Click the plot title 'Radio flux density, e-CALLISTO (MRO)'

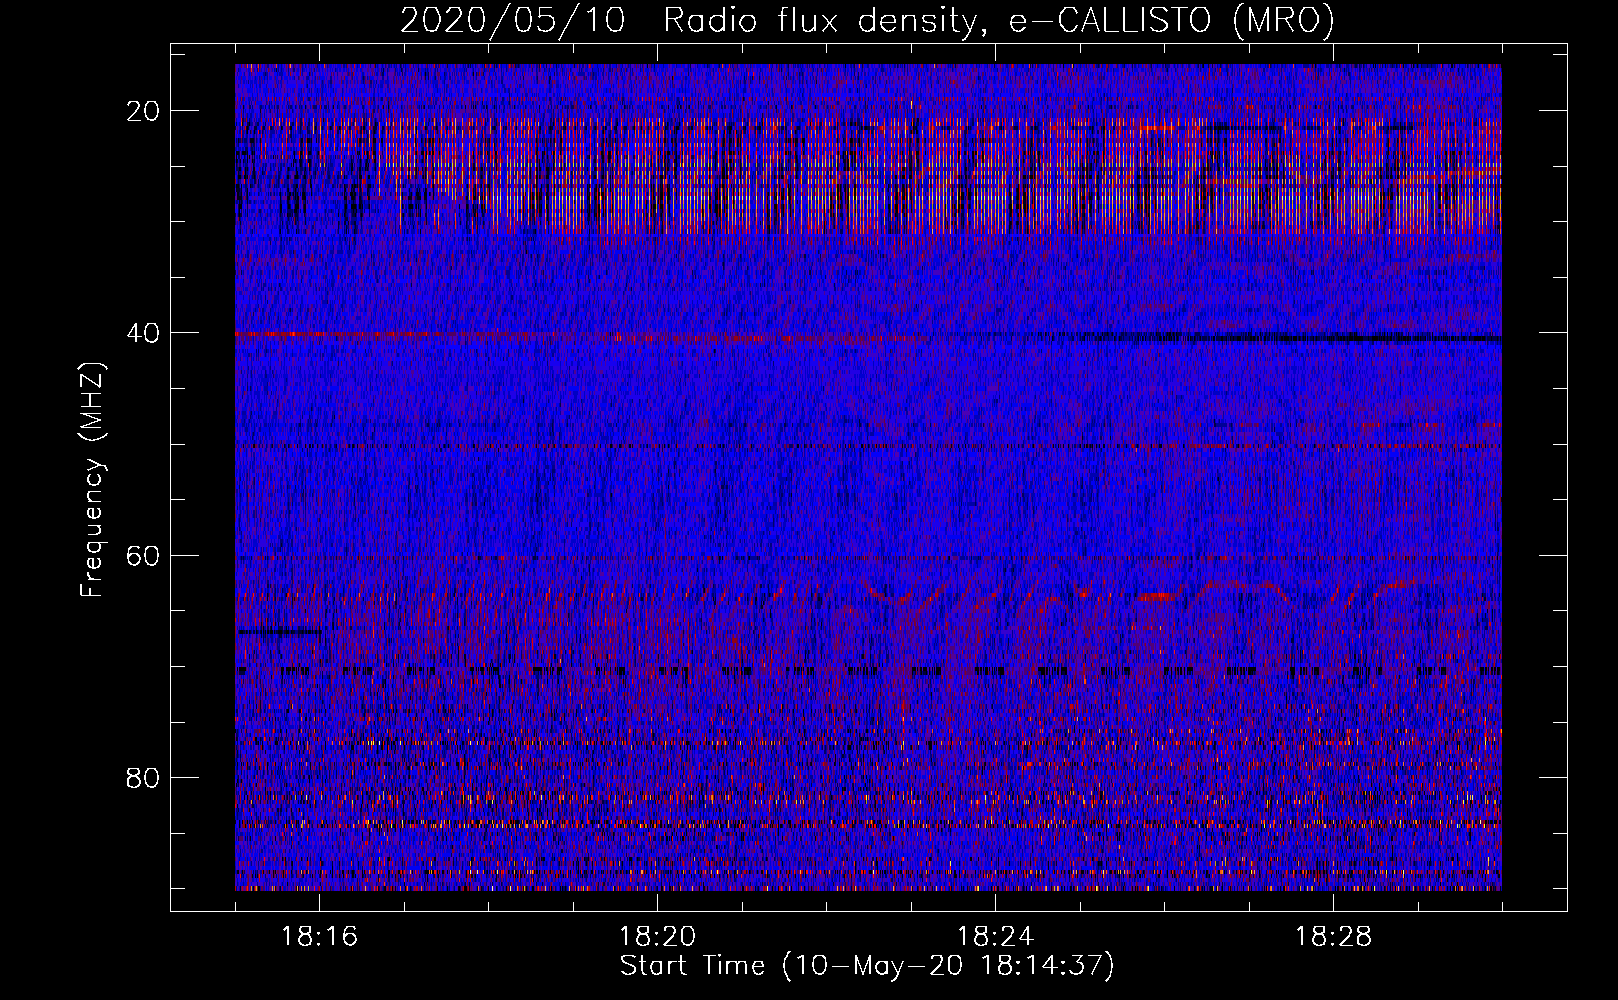click(998, 21)
